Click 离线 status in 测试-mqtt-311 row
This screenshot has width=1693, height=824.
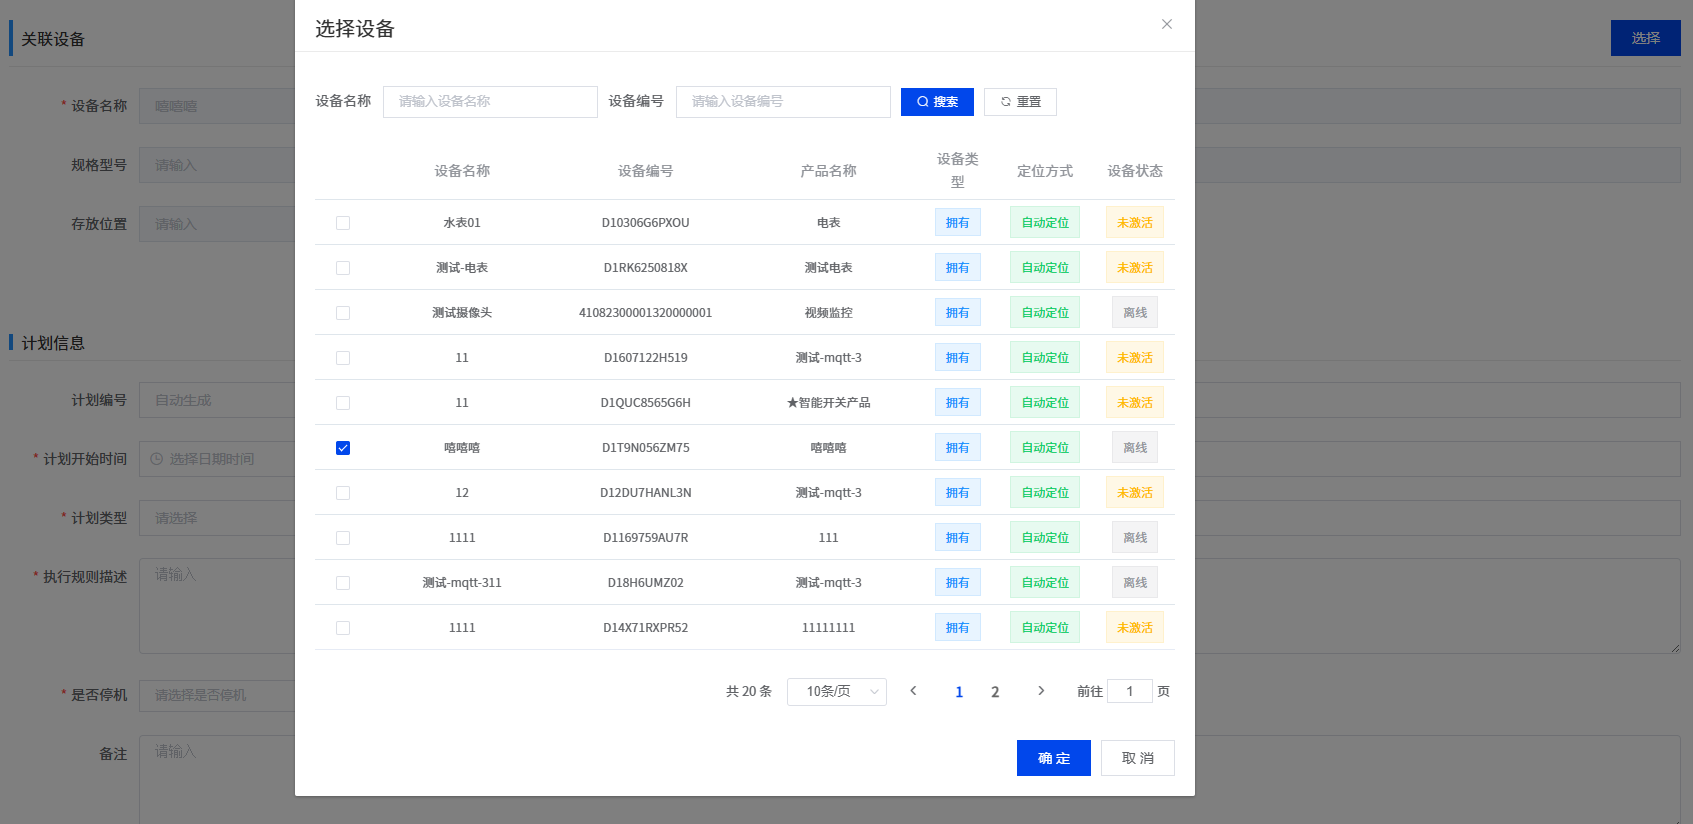point(1135,583)
